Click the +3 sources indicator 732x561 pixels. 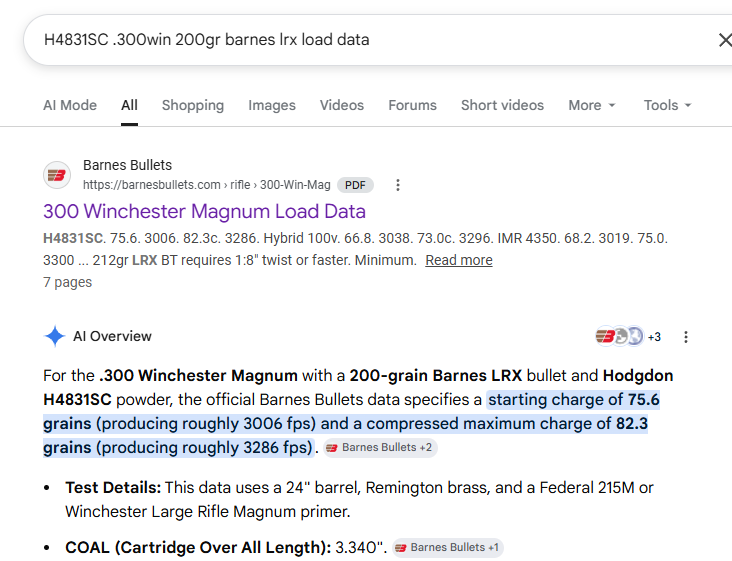click(655, 337)
